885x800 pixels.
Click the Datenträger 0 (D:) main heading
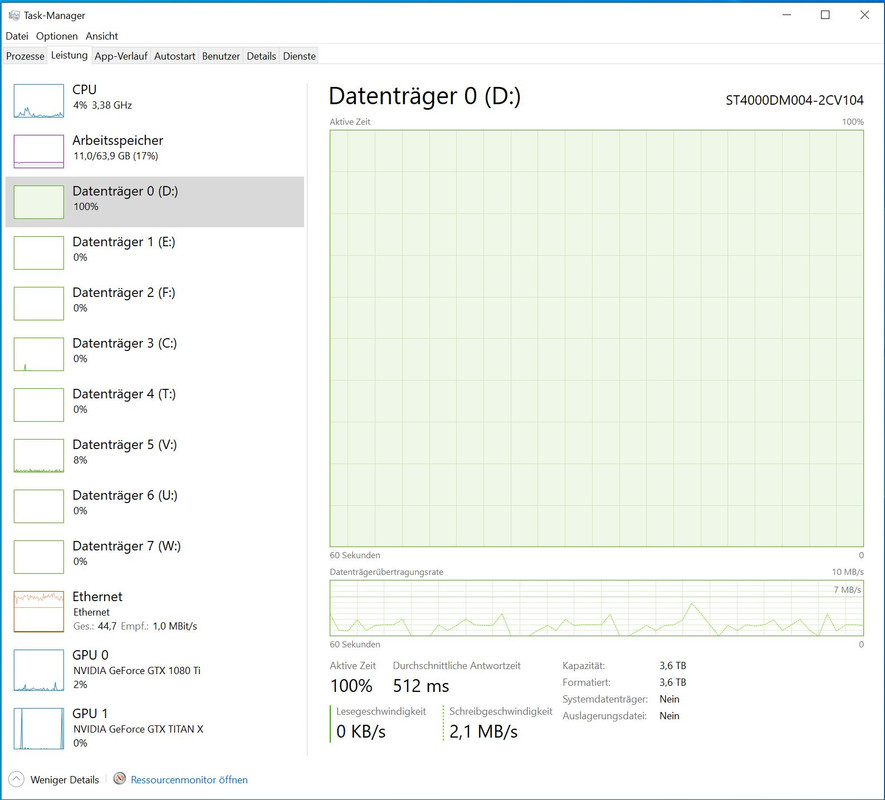pyautogui.click(x=424, y=97)
